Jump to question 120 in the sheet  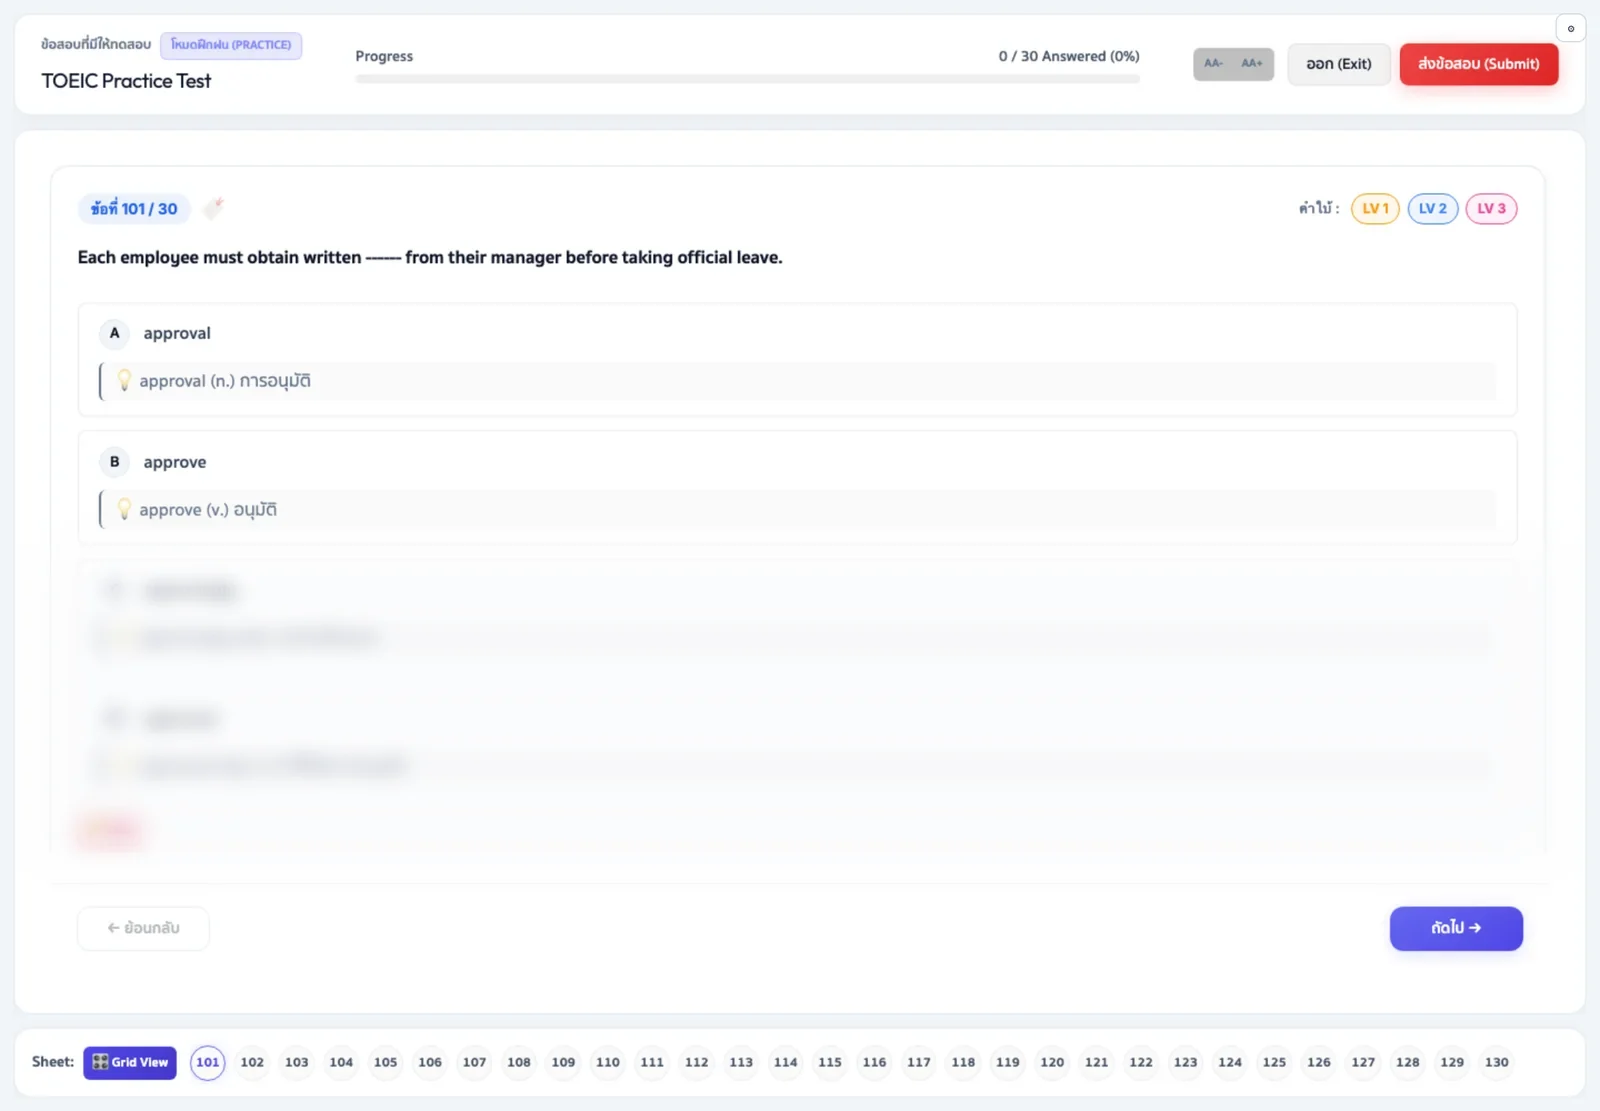(x=1052, y=1062)
